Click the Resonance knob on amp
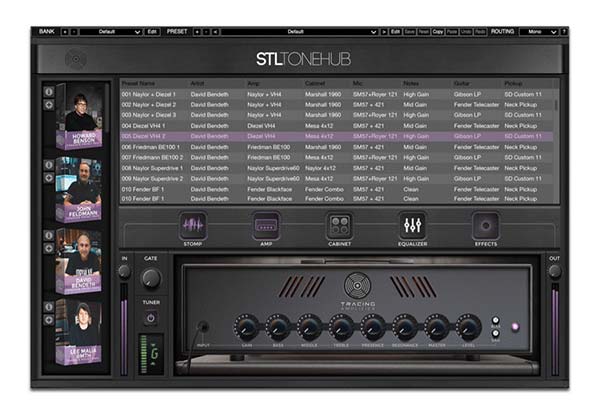The image size is (600, 420). 404,327
